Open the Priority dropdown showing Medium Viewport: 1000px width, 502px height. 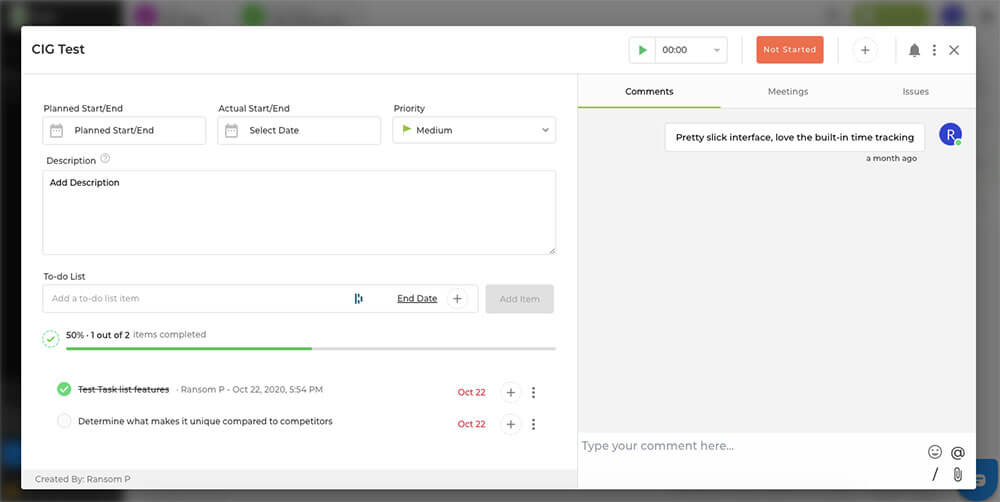[x=474, y=130]
